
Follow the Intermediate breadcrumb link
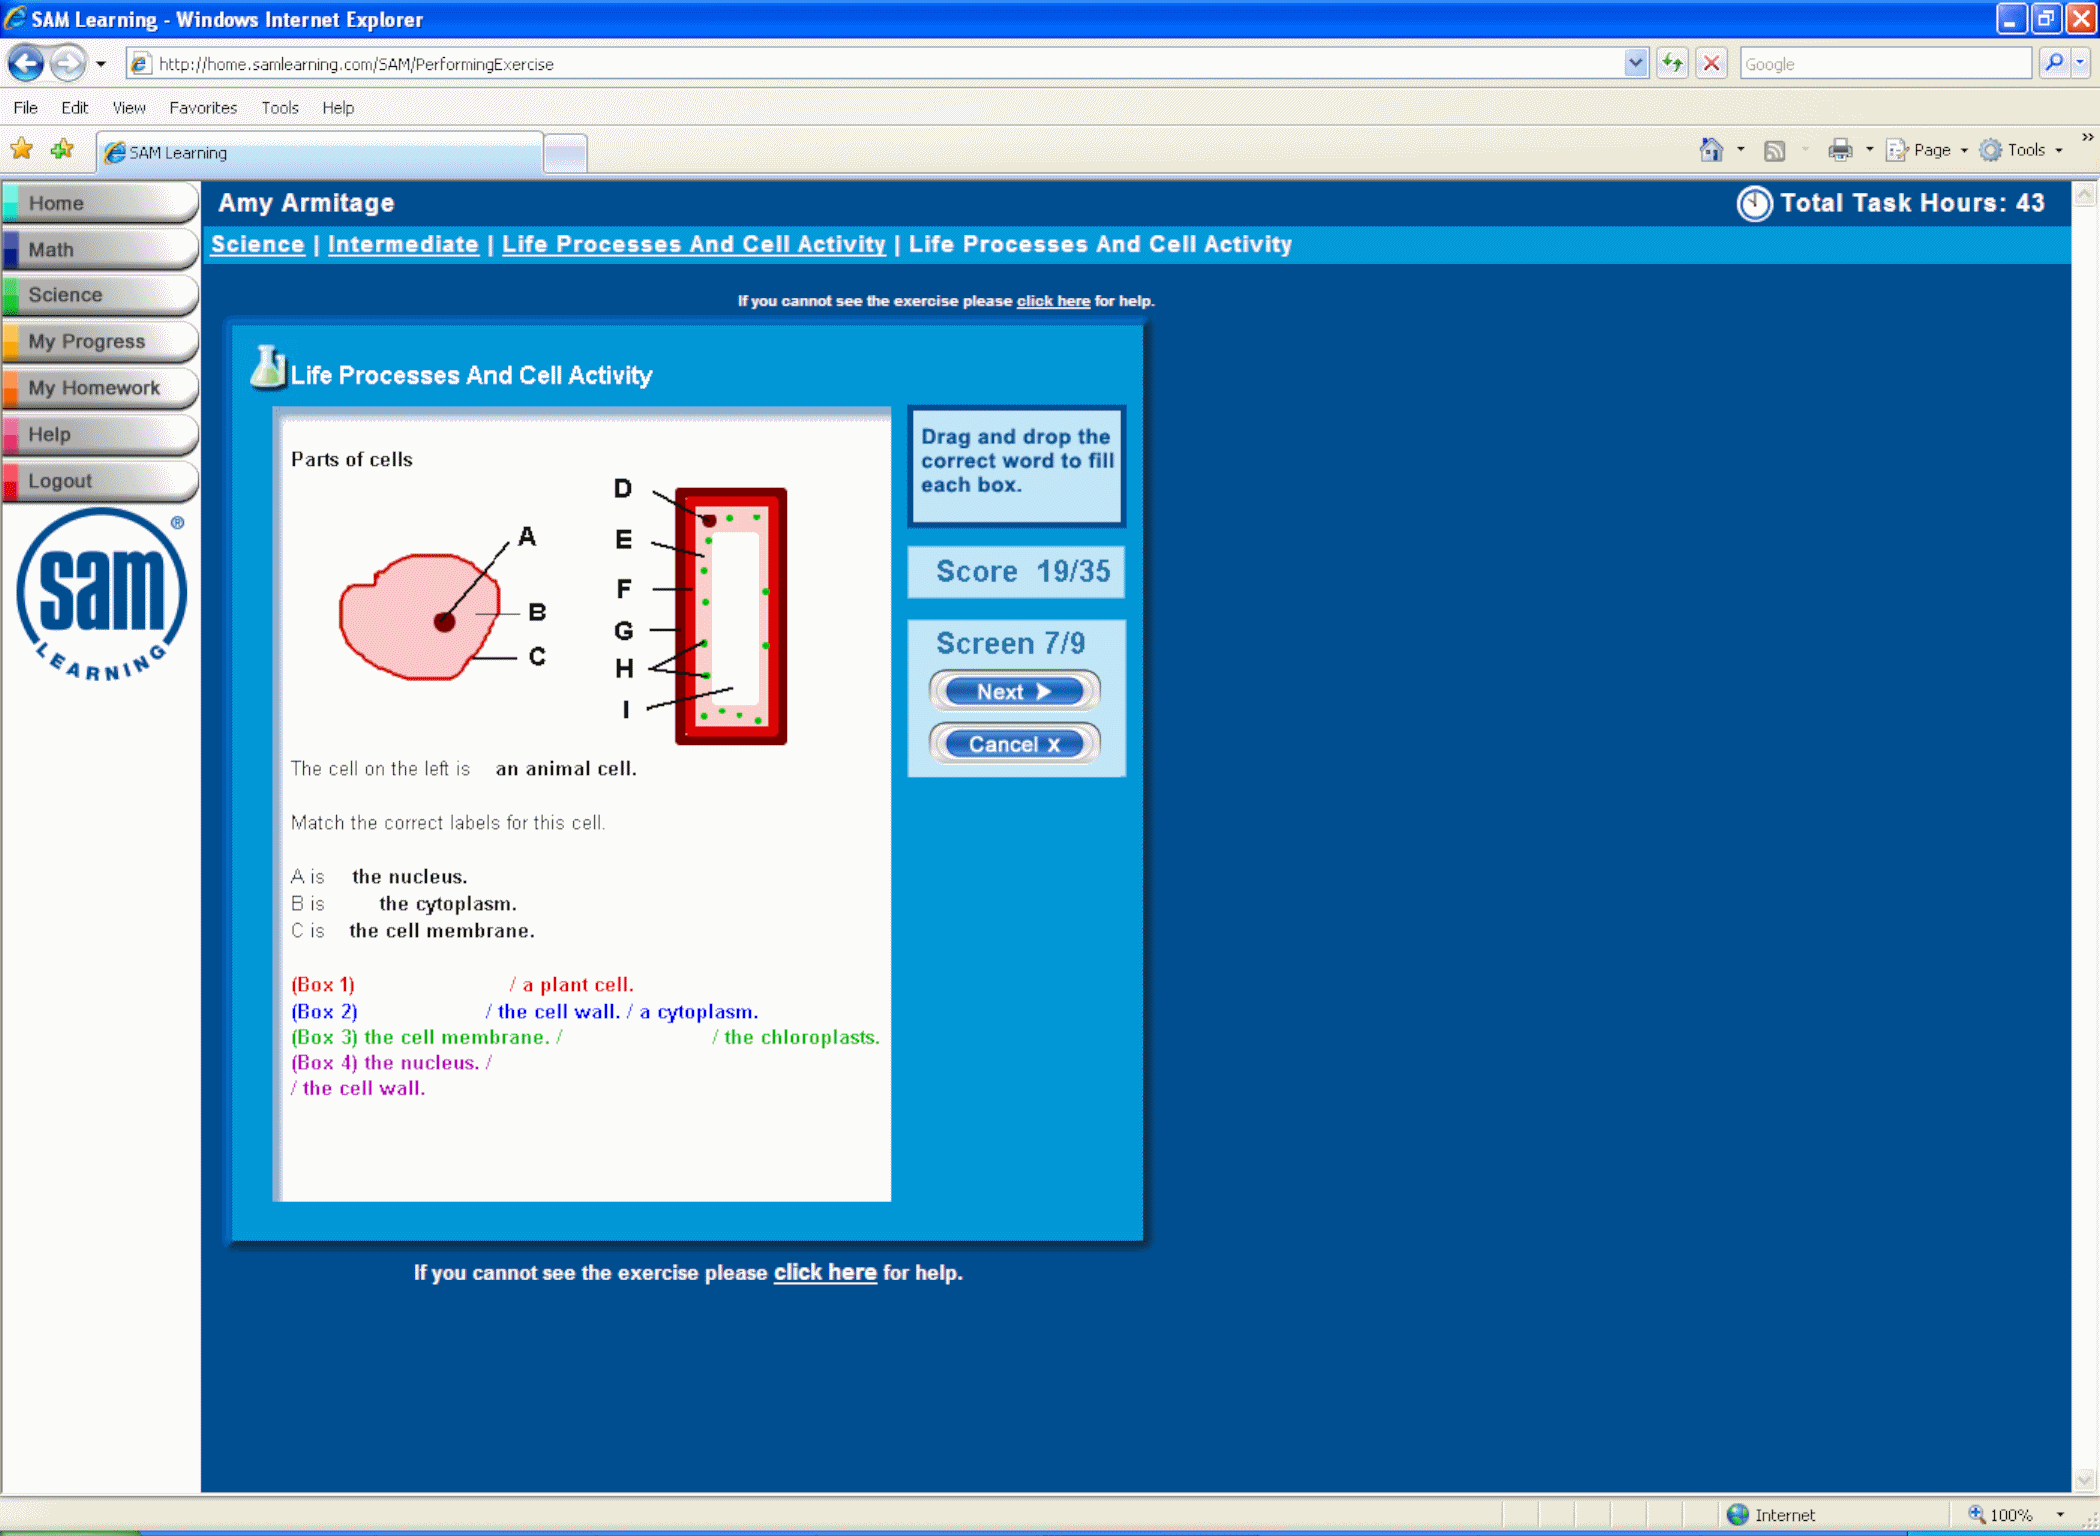pyautogui.click(x=403, y=244)
